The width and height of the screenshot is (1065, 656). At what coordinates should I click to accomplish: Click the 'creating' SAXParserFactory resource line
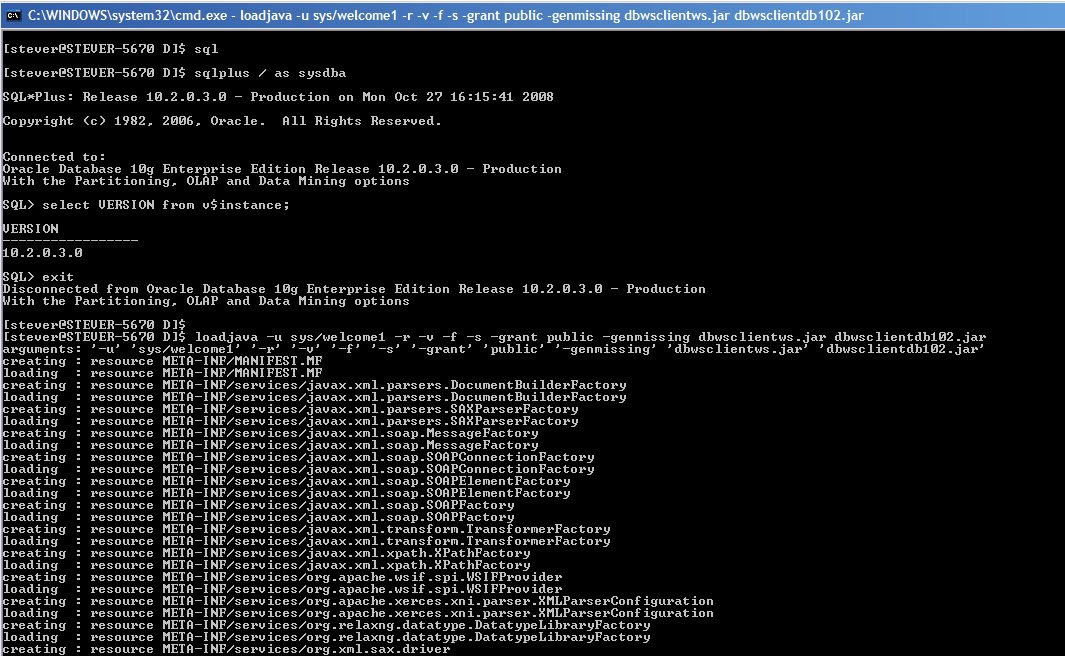pyautogui.click(x=291, y=409)
